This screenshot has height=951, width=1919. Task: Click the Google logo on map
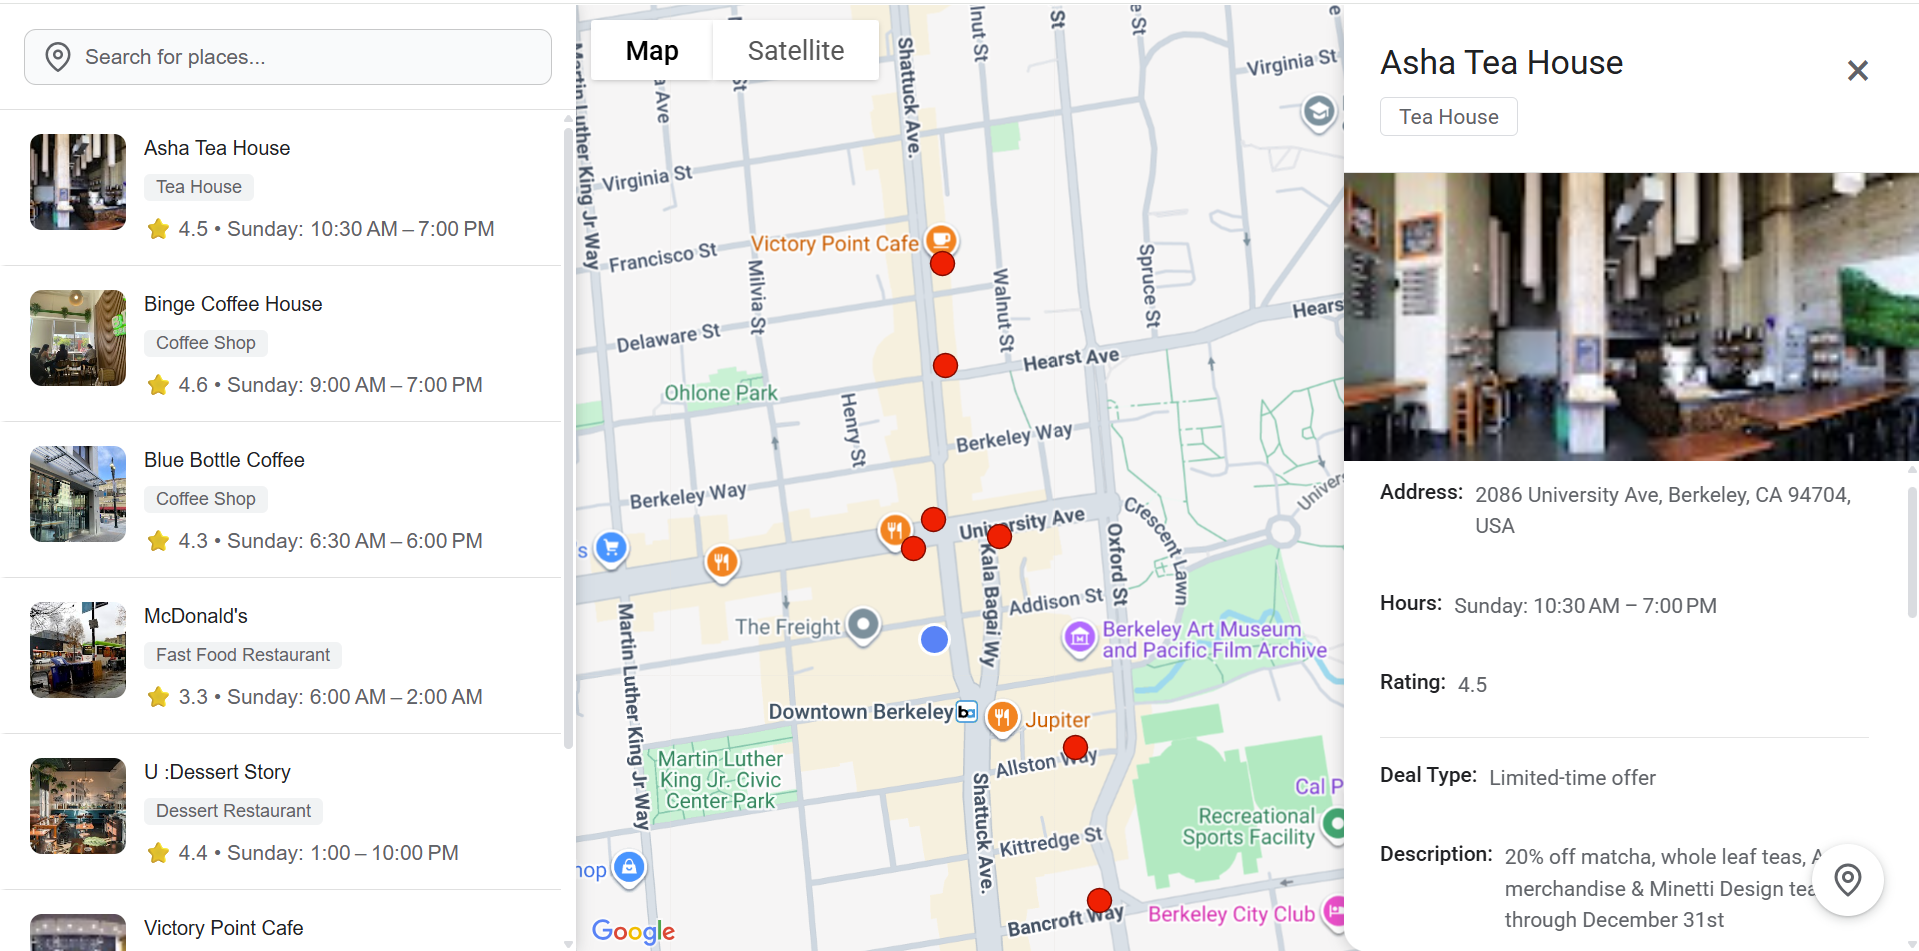coord(633,931)
